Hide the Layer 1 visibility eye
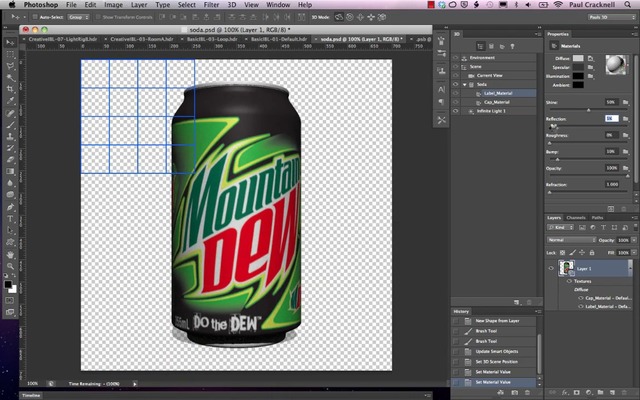640x400 pixels. pyautogui.click(x=551, y=268)
